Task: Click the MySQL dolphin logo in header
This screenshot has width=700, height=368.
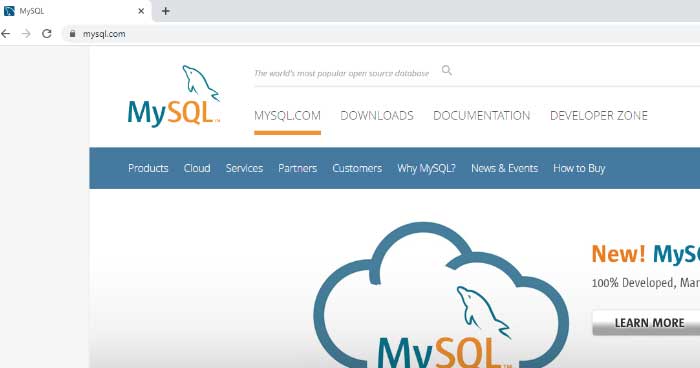Action: coord(174,96)
